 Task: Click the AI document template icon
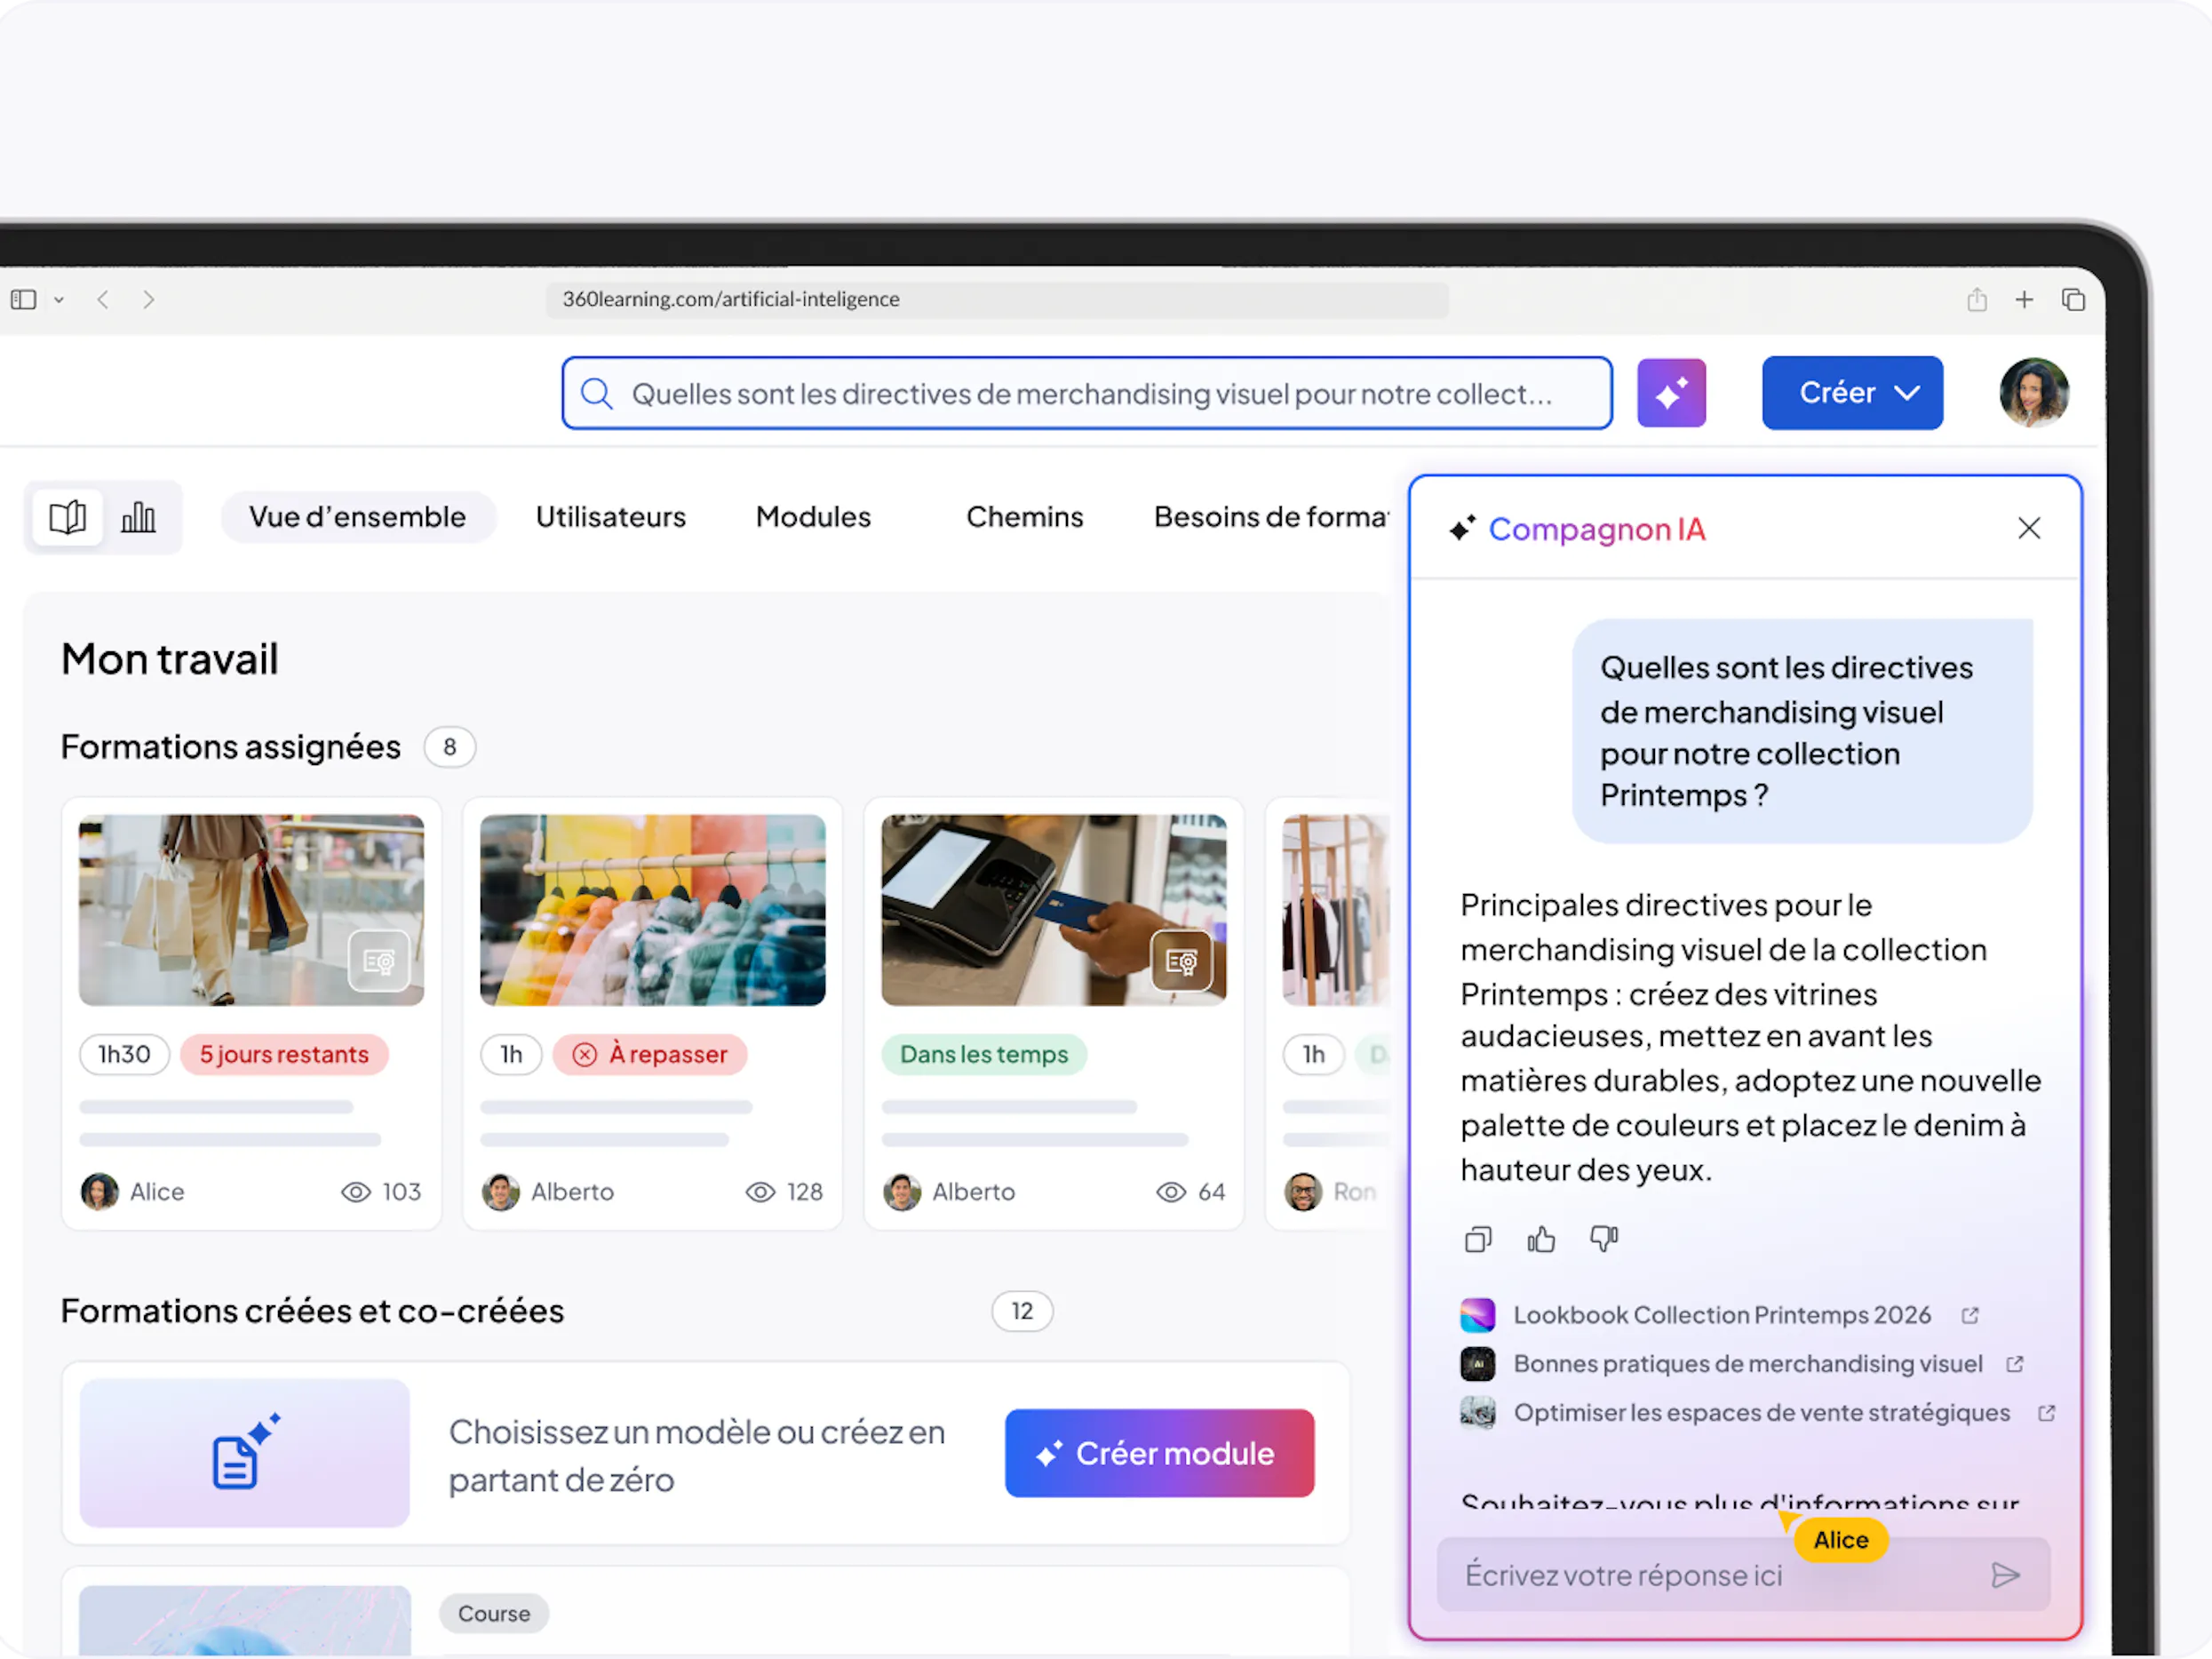(245, 1452)
